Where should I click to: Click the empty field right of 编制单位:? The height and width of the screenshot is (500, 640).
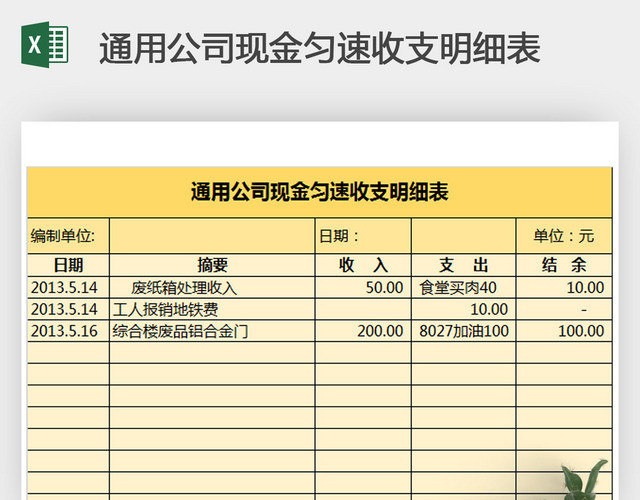tap(212, 236)
